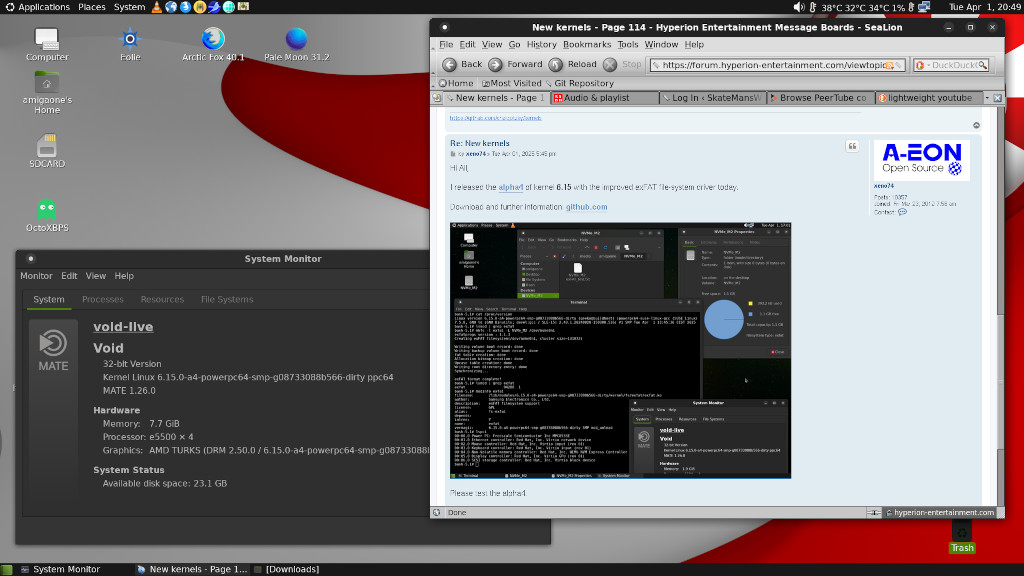Open the Re: New kernels post title
This screenshot has height=576, width=1024.
coord(479,143)
